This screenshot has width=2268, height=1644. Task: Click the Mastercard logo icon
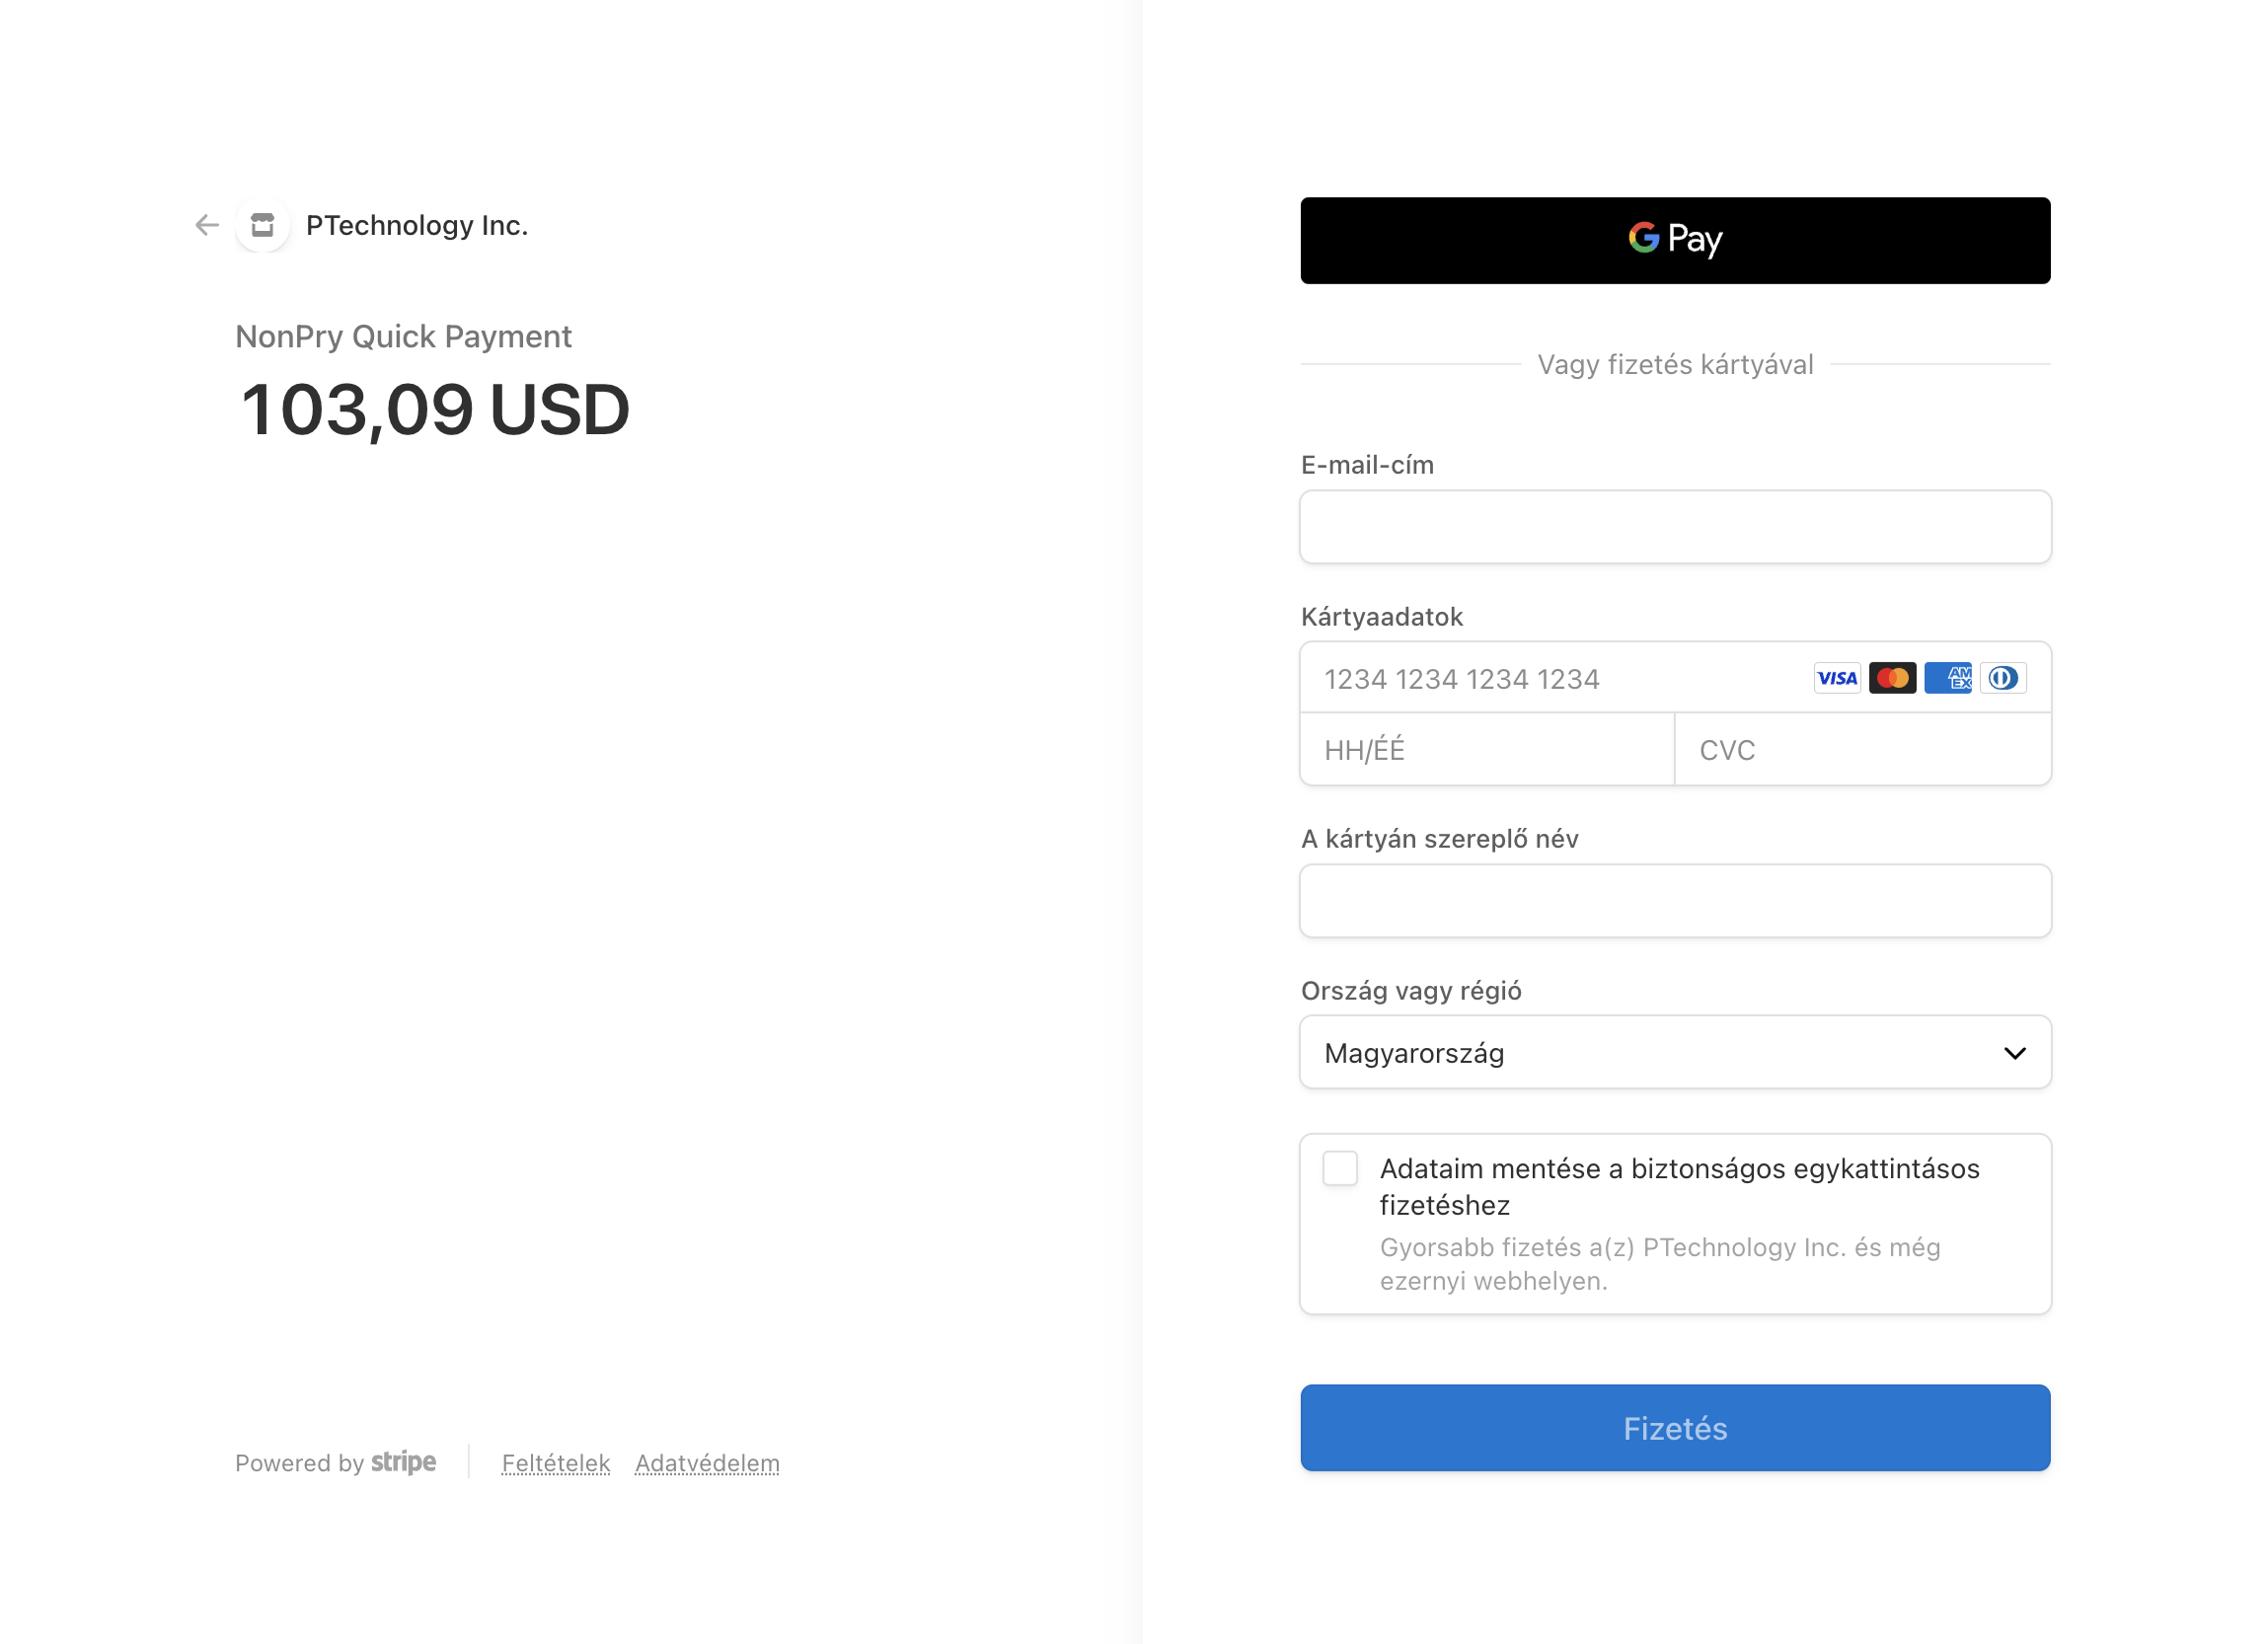tap(1892, 678)
